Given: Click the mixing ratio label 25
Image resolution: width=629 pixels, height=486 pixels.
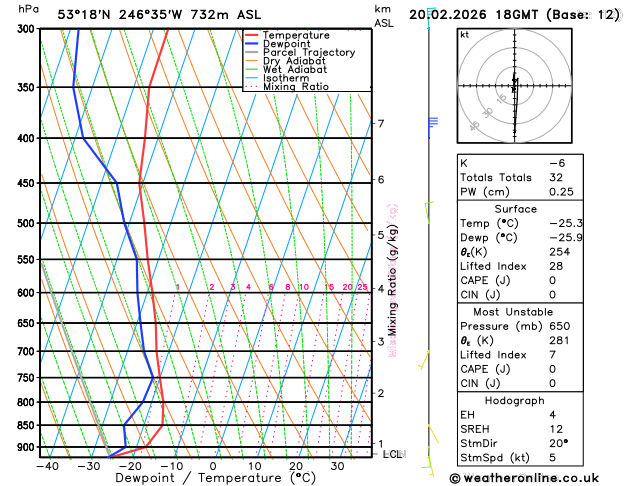Looking at the screenshot, I should coord(363,287).
